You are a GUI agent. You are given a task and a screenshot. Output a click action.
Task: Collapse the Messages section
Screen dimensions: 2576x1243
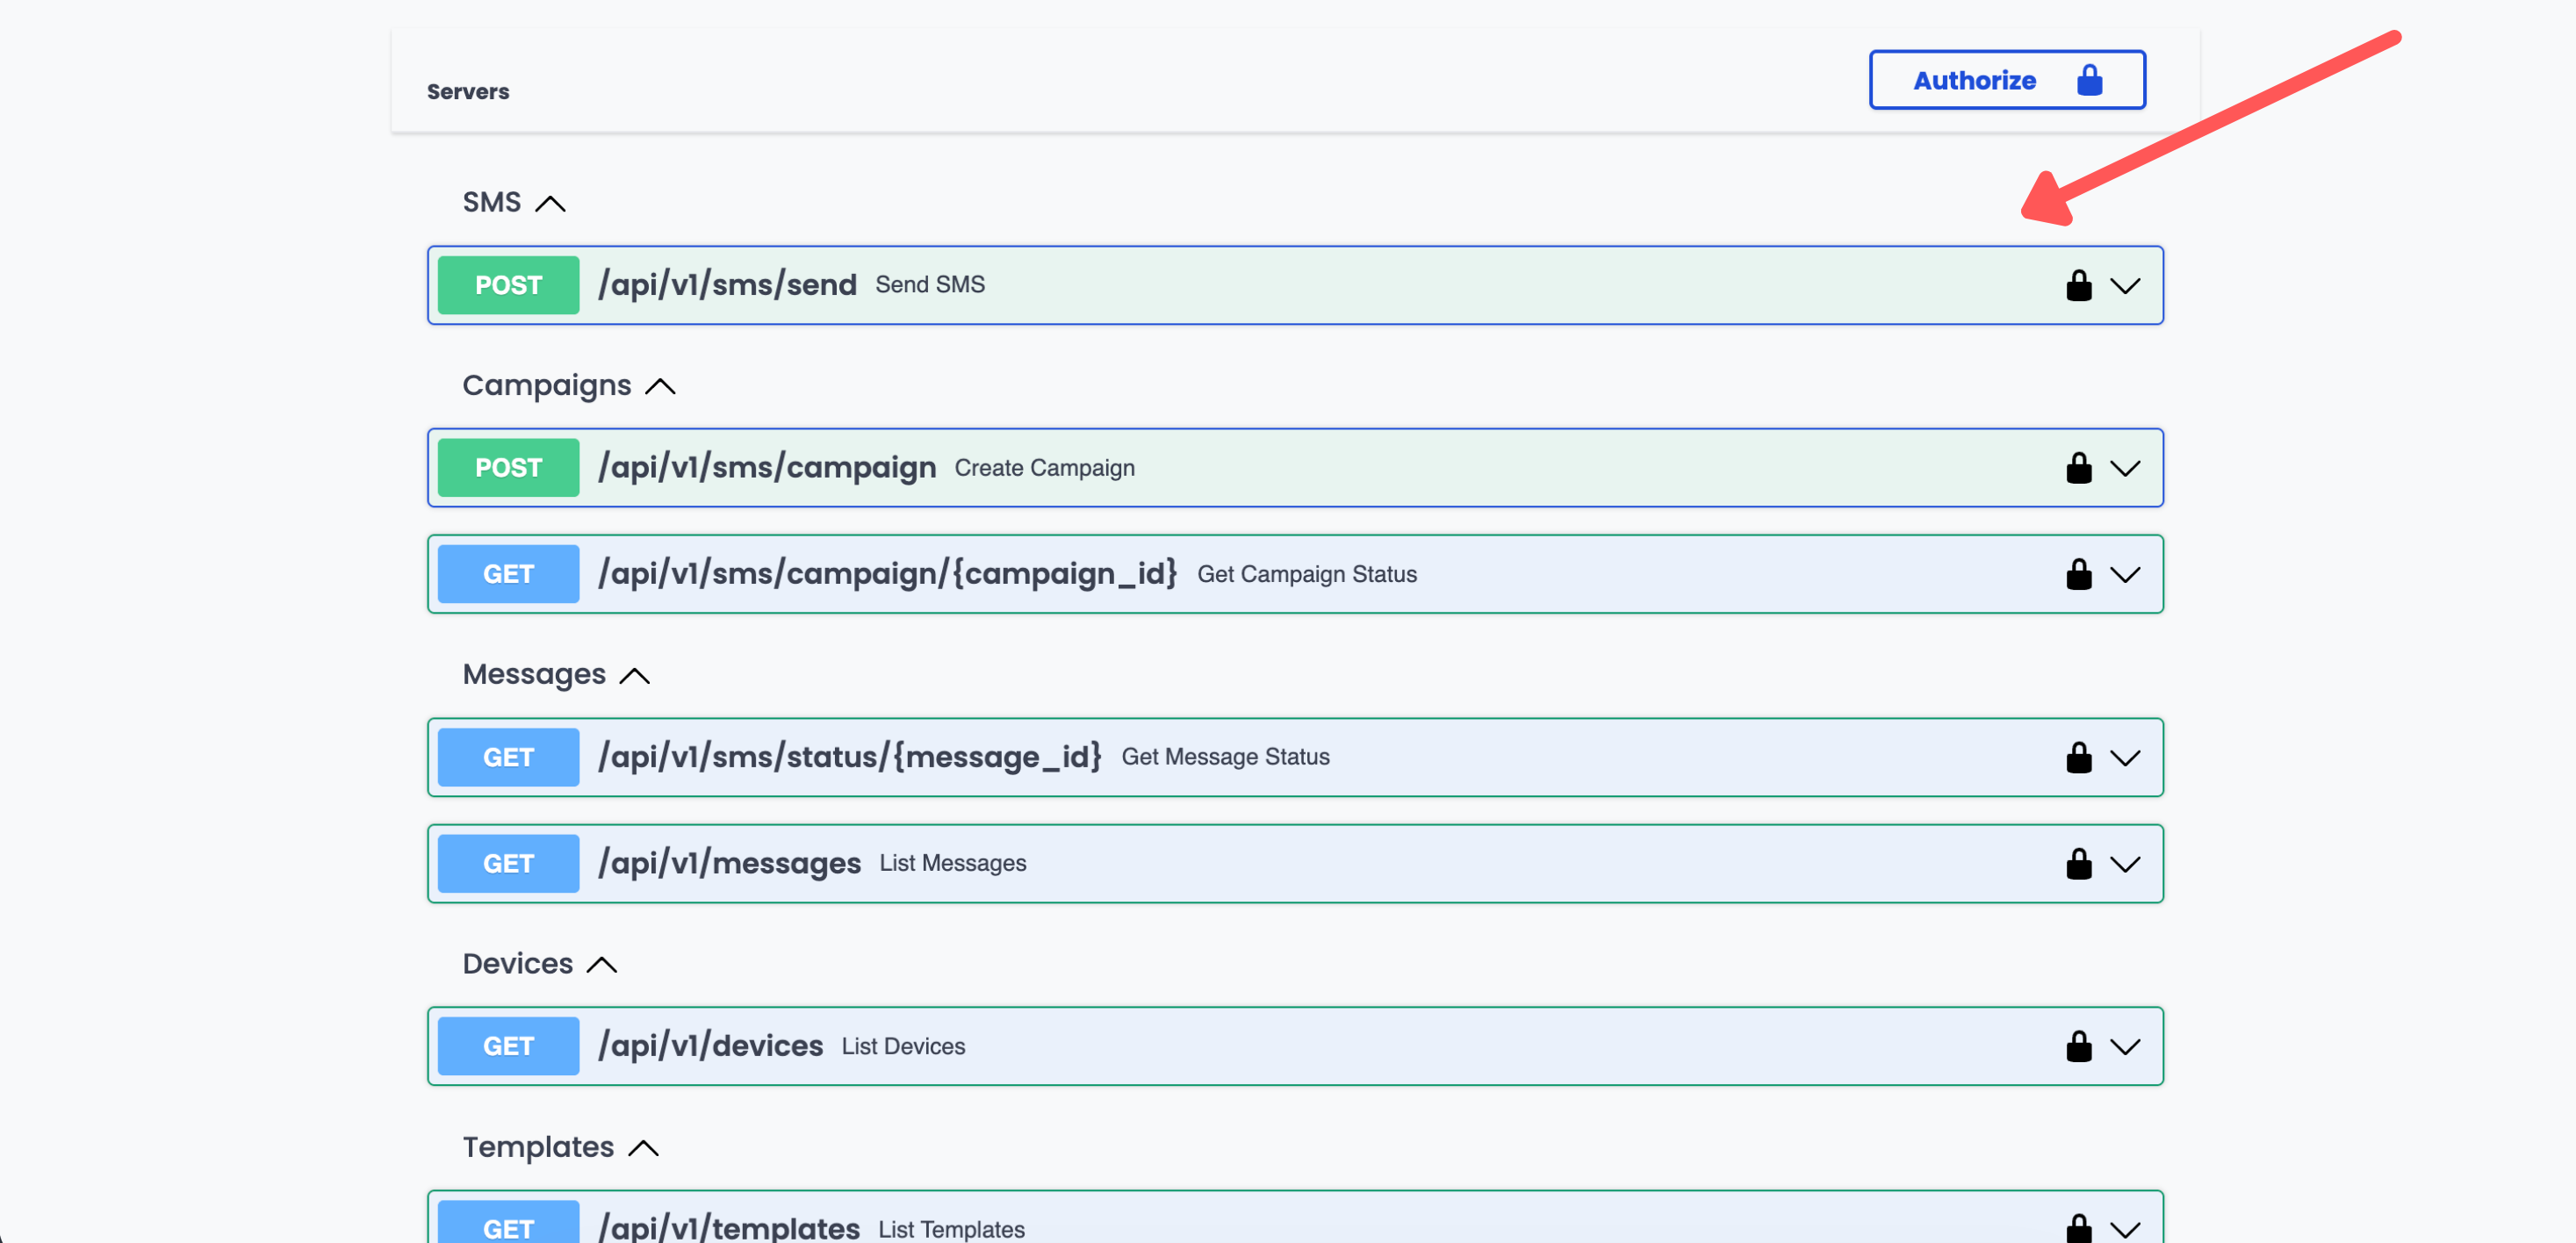[634, 675]
